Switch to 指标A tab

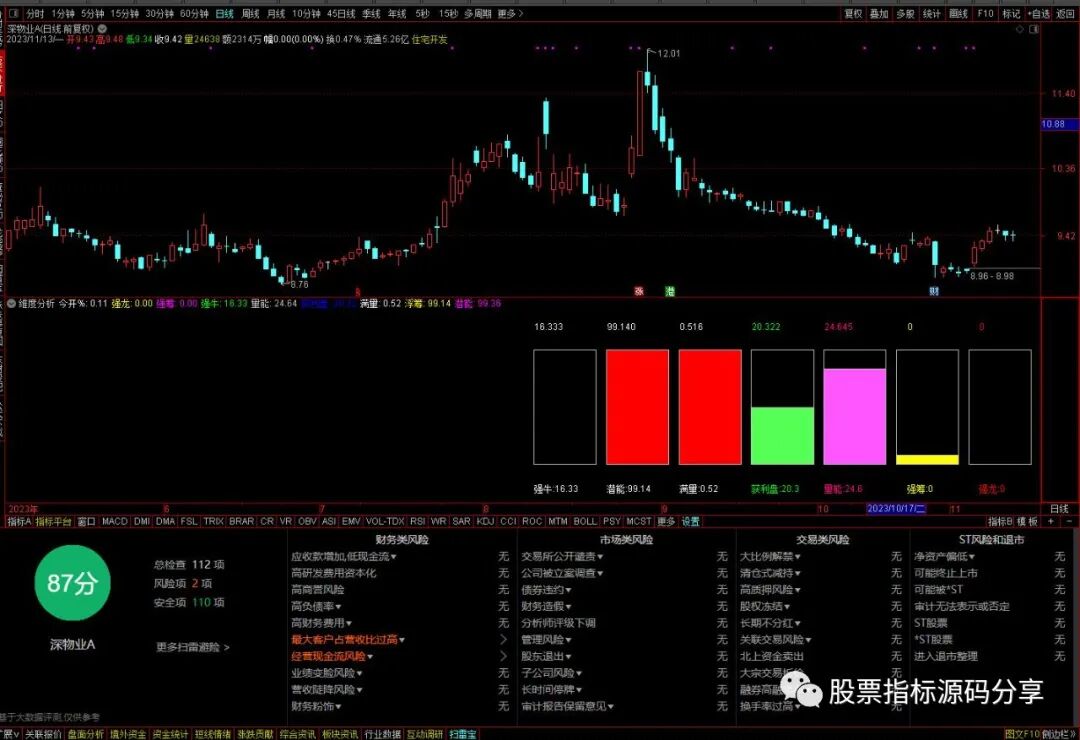coord(19,522)
